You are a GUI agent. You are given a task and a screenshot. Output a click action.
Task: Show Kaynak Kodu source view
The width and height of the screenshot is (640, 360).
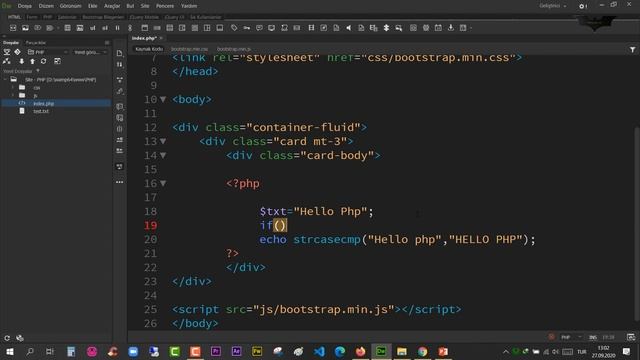pos(149,49)
